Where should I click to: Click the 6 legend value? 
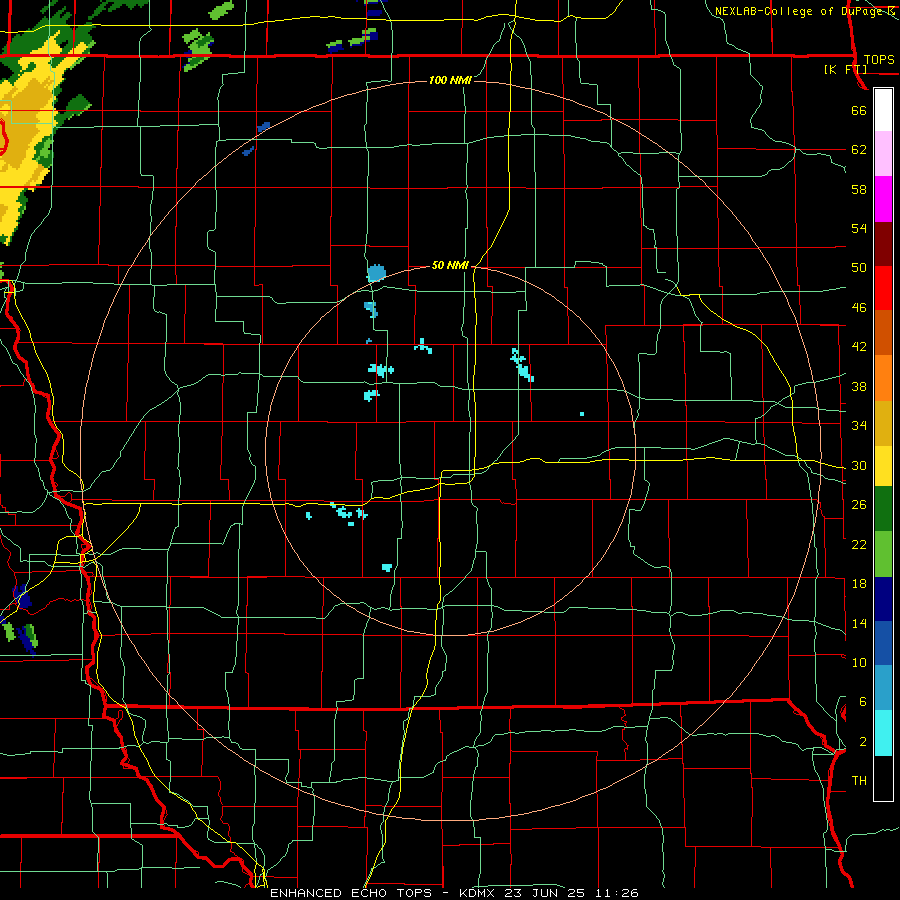(x=863, y=702)
